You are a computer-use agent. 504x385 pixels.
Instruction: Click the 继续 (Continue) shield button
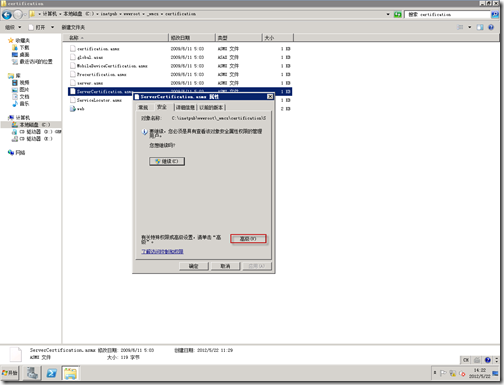(x=167, y=161)
